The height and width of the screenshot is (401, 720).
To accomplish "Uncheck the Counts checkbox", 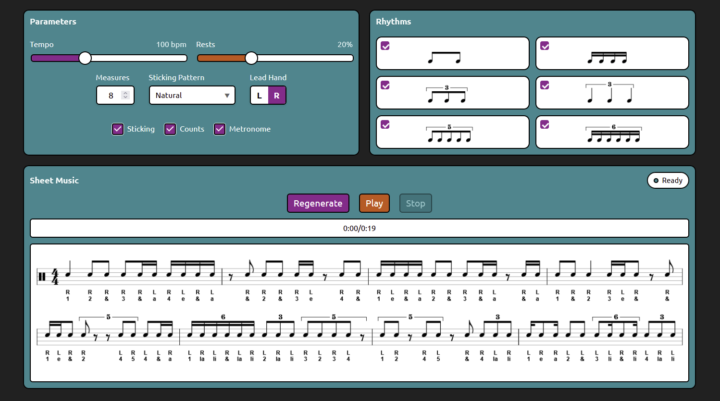I will tap(170, 129).
